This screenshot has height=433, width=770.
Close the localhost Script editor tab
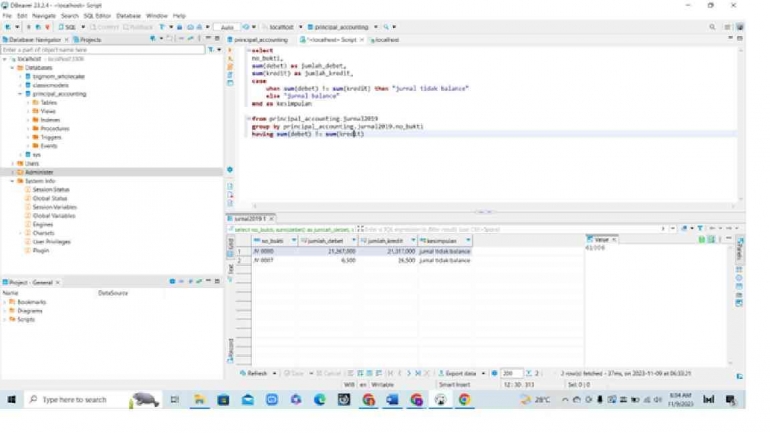pos(362,40)
